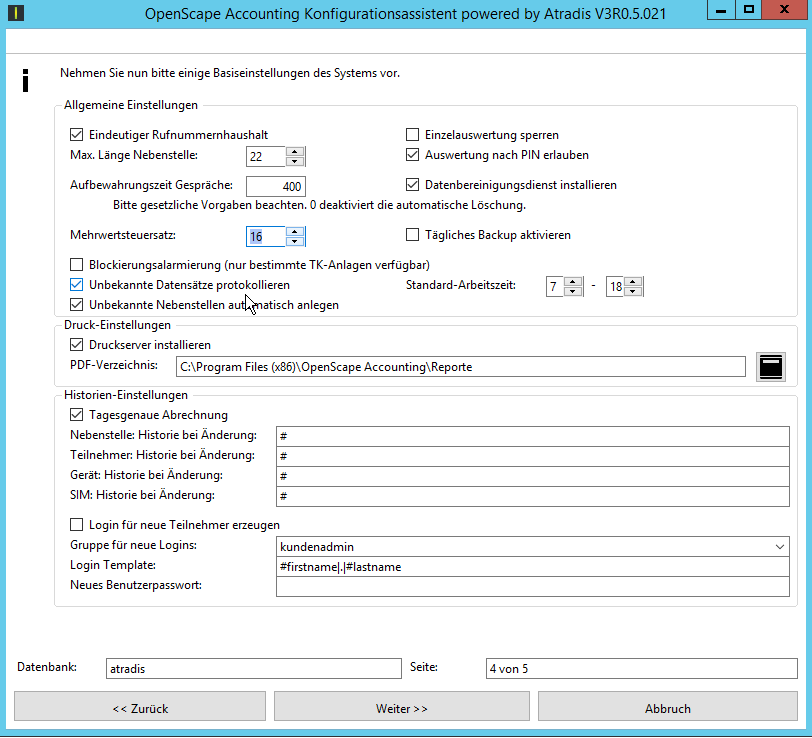This screenshot has height=738, width=812.
Task: Toggle Tagesgenaue Abrechnung checkbox
Action: click(x=77, y=415)
